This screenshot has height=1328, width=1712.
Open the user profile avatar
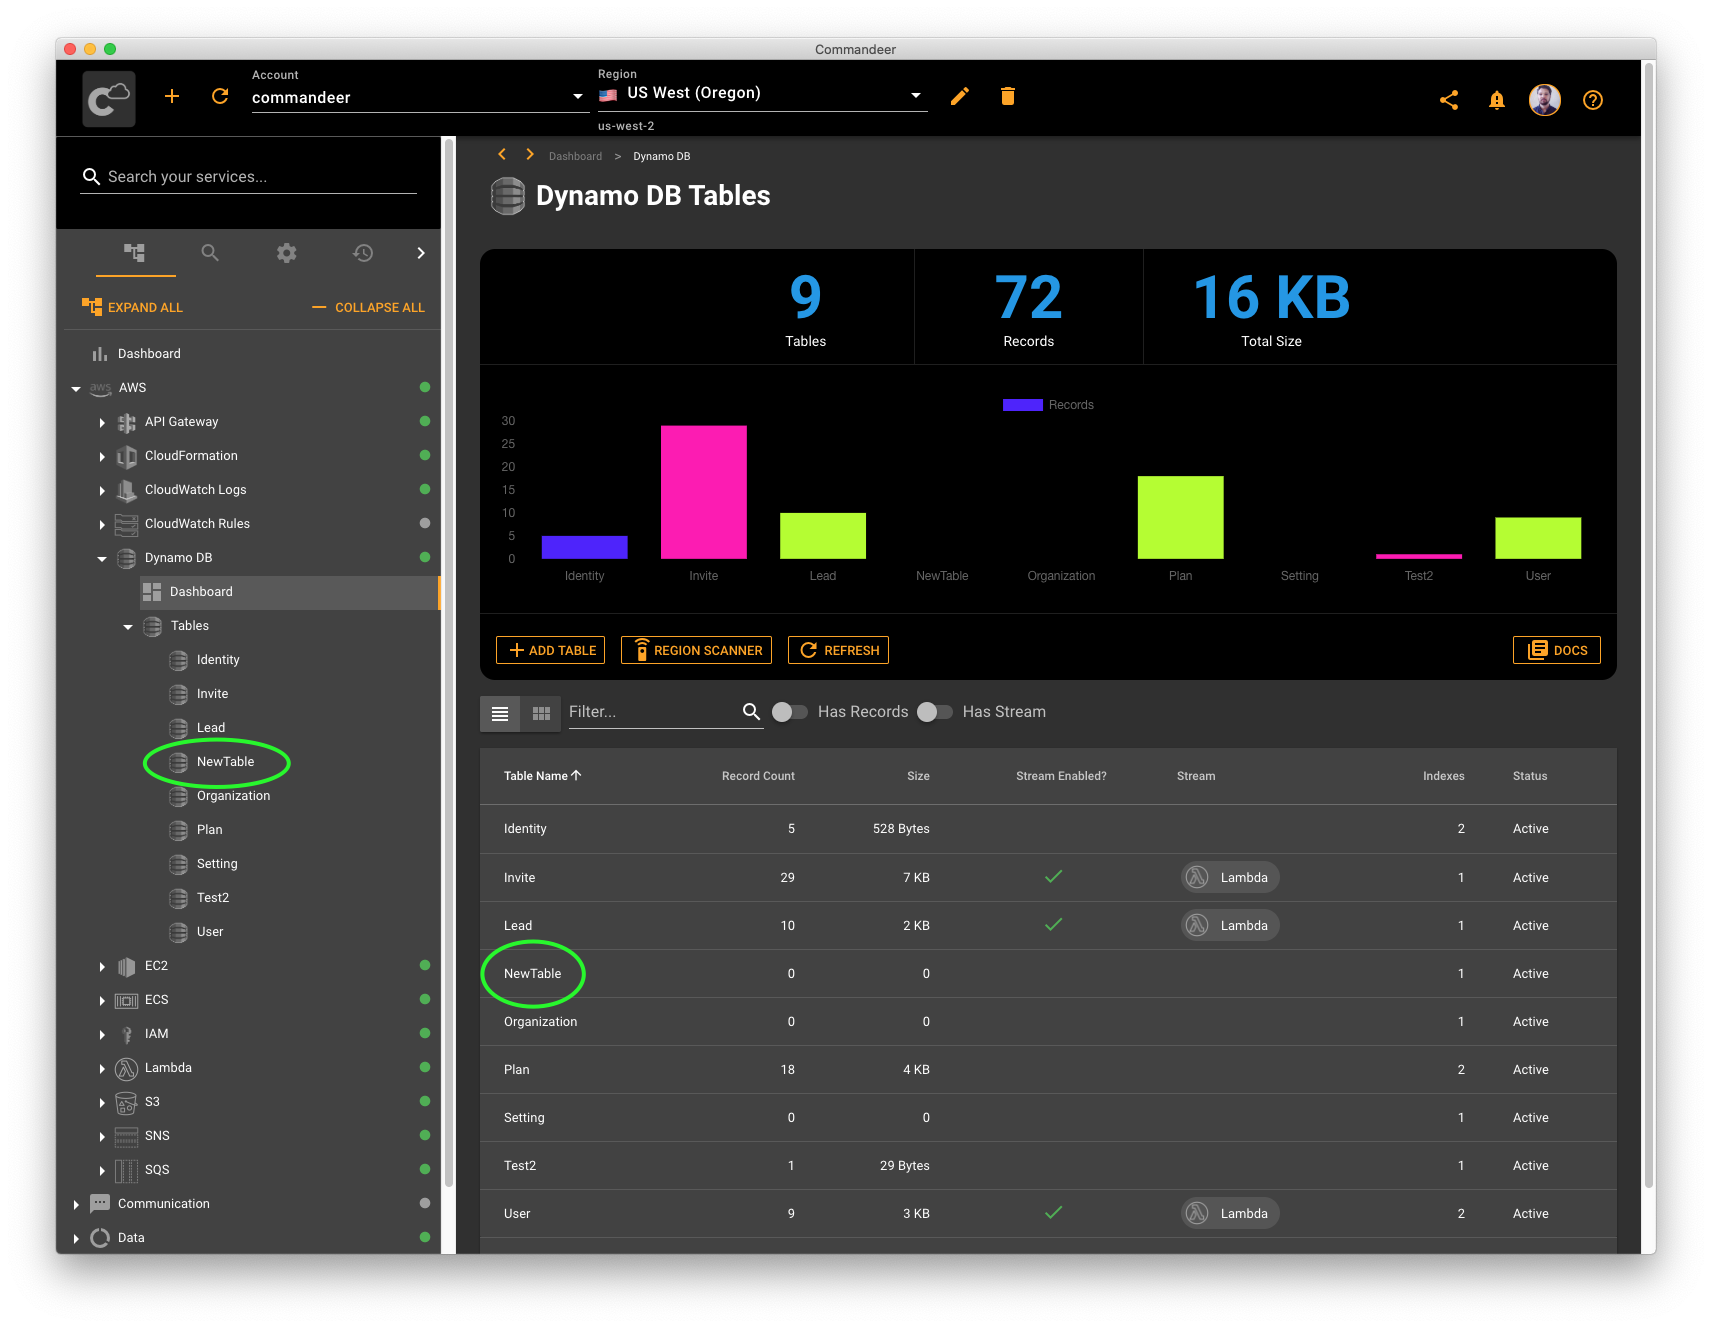(x=1544, y=100)
